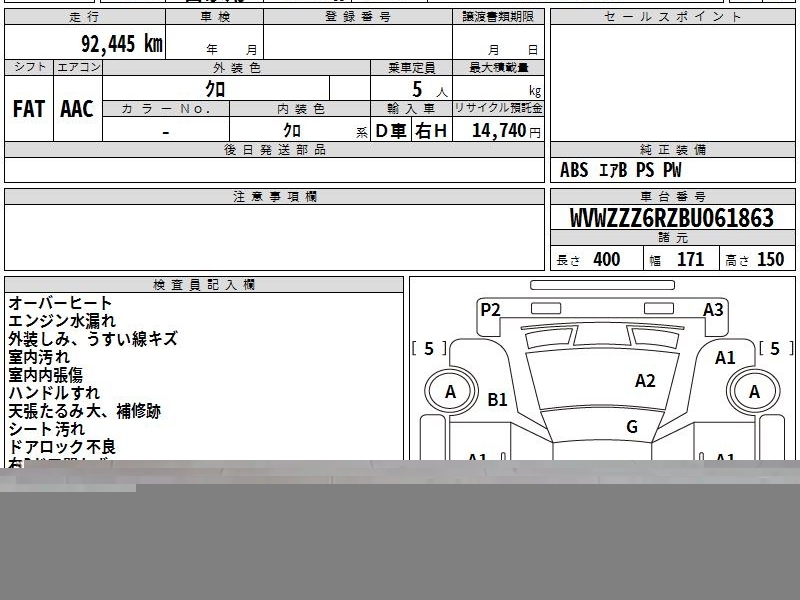The height and width of the screenshot is (600, 800).
Task: Click the 月 日 field under 譲渡書類期限
Action: 498,42
